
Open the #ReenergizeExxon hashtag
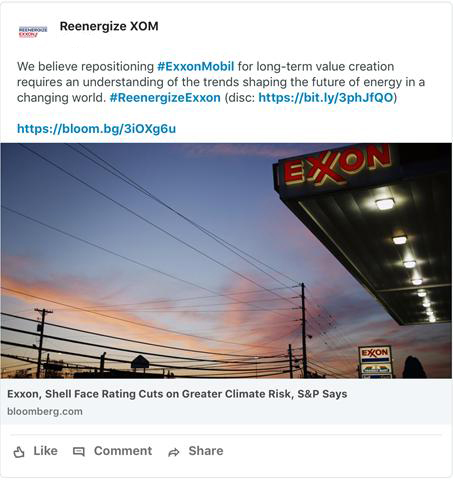(165, 98)
